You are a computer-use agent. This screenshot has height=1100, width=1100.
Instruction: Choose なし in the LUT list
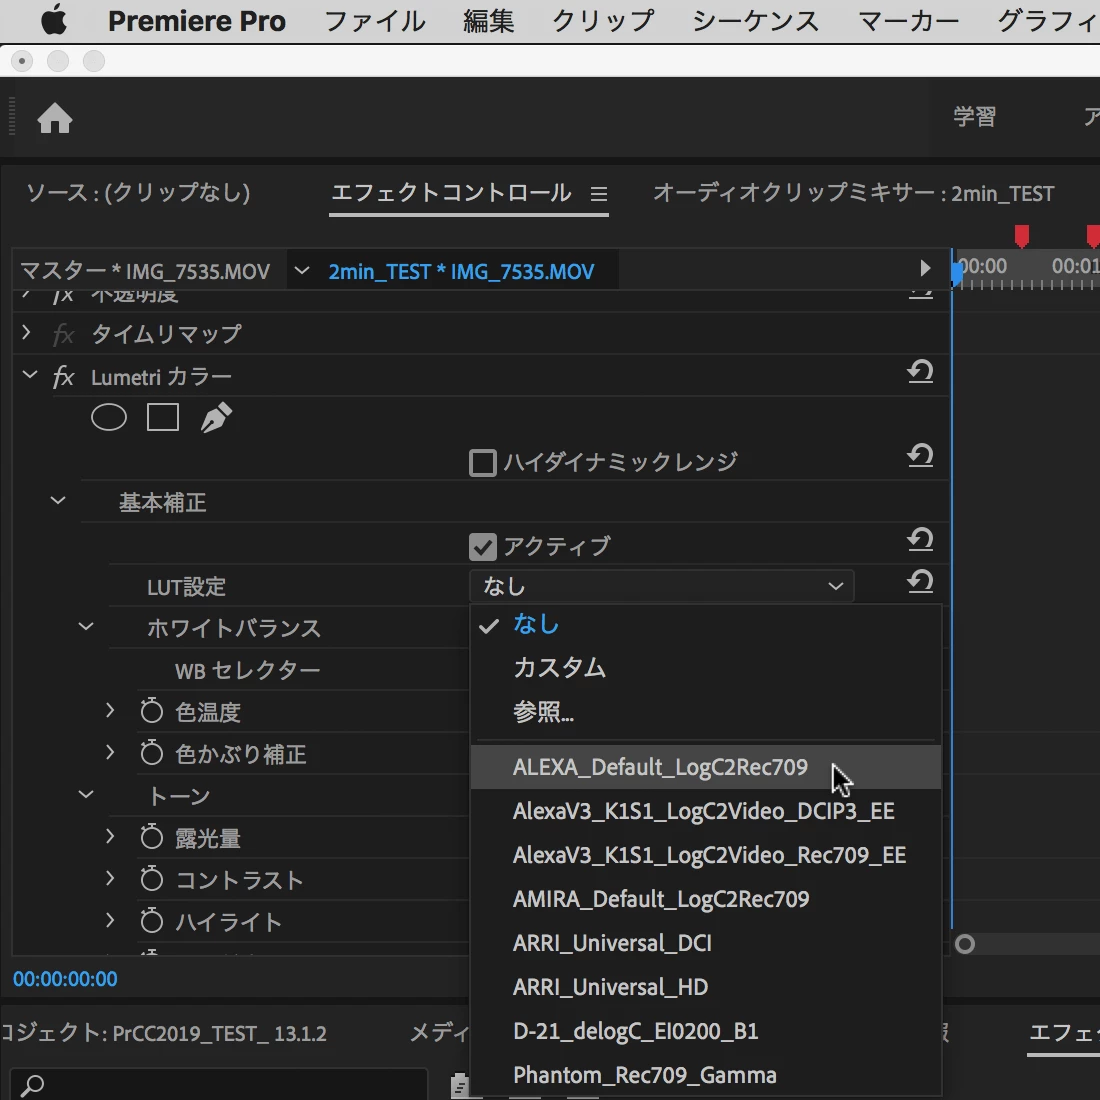(x=706, y=624)
